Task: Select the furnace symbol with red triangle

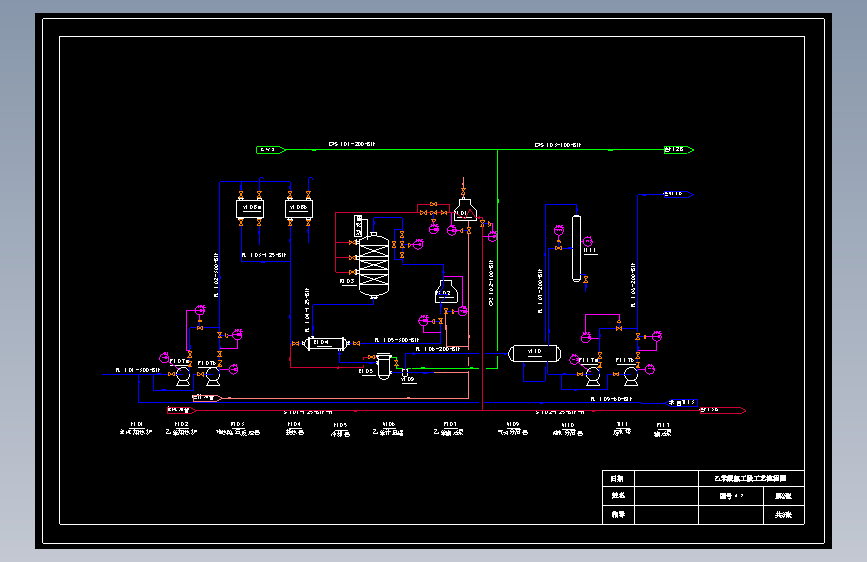Action: click(465, 210)
